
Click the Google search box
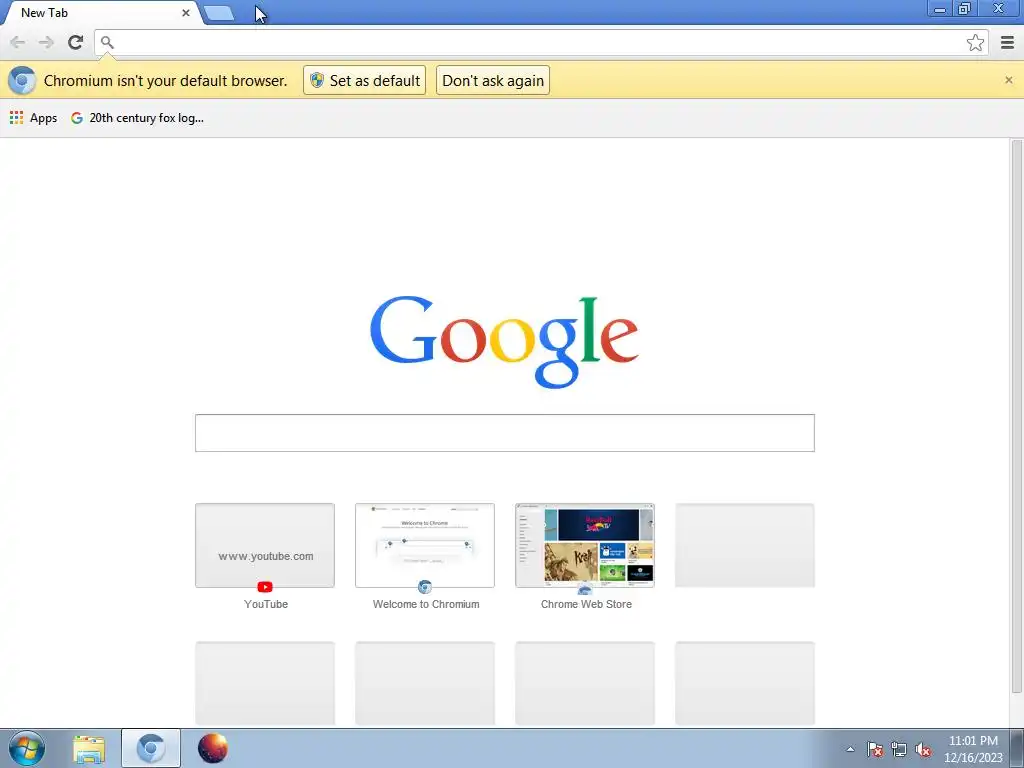[x=505, y=432]
